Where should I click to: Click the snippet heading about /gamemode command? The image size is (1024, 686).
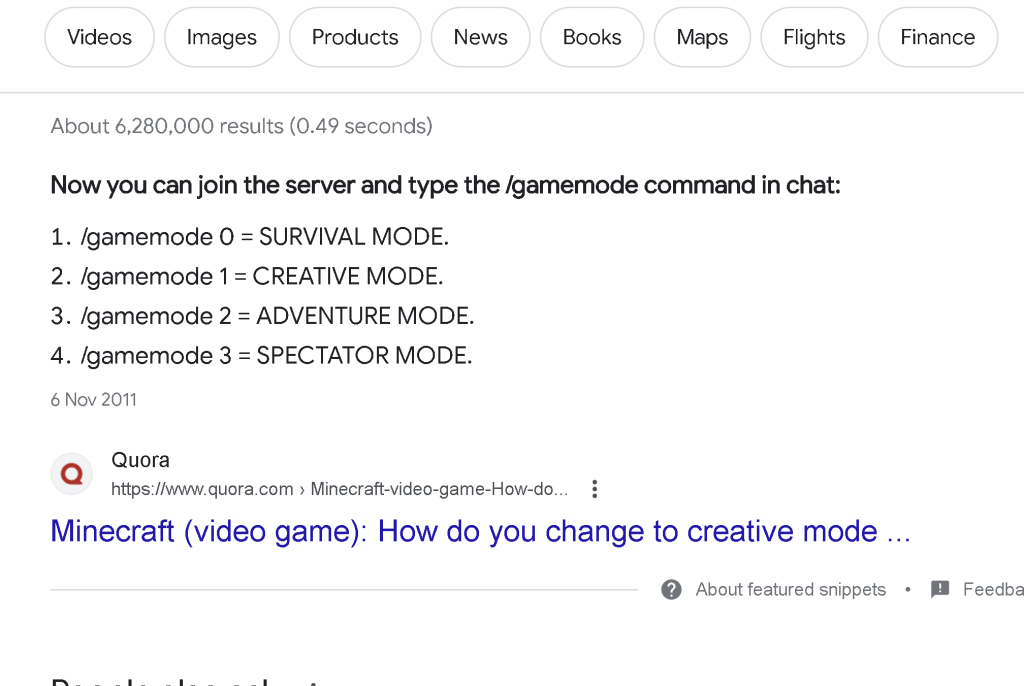pyautogui.click(x=445, y=185)
